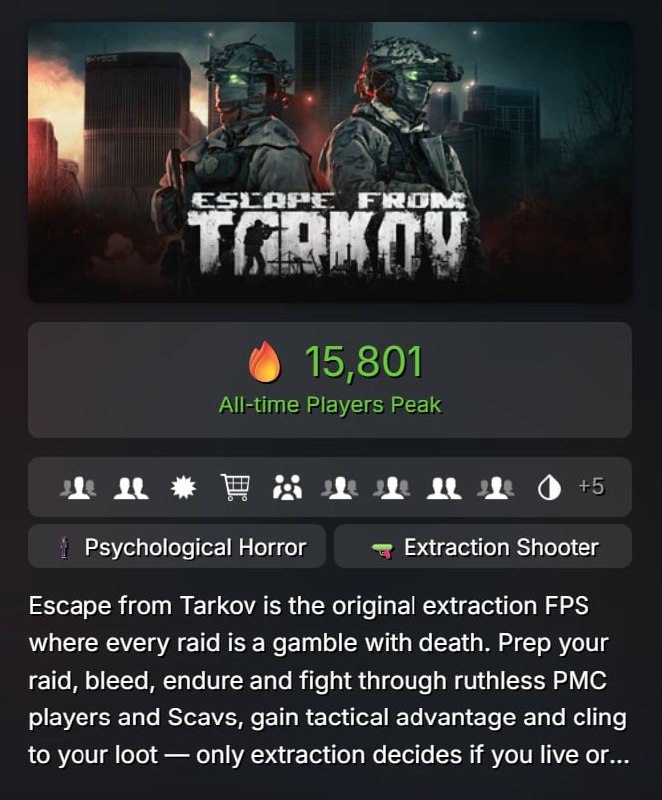Click the purple figure icon on Psychological Horror
The image size is (662, 800).
pos(65,548)
